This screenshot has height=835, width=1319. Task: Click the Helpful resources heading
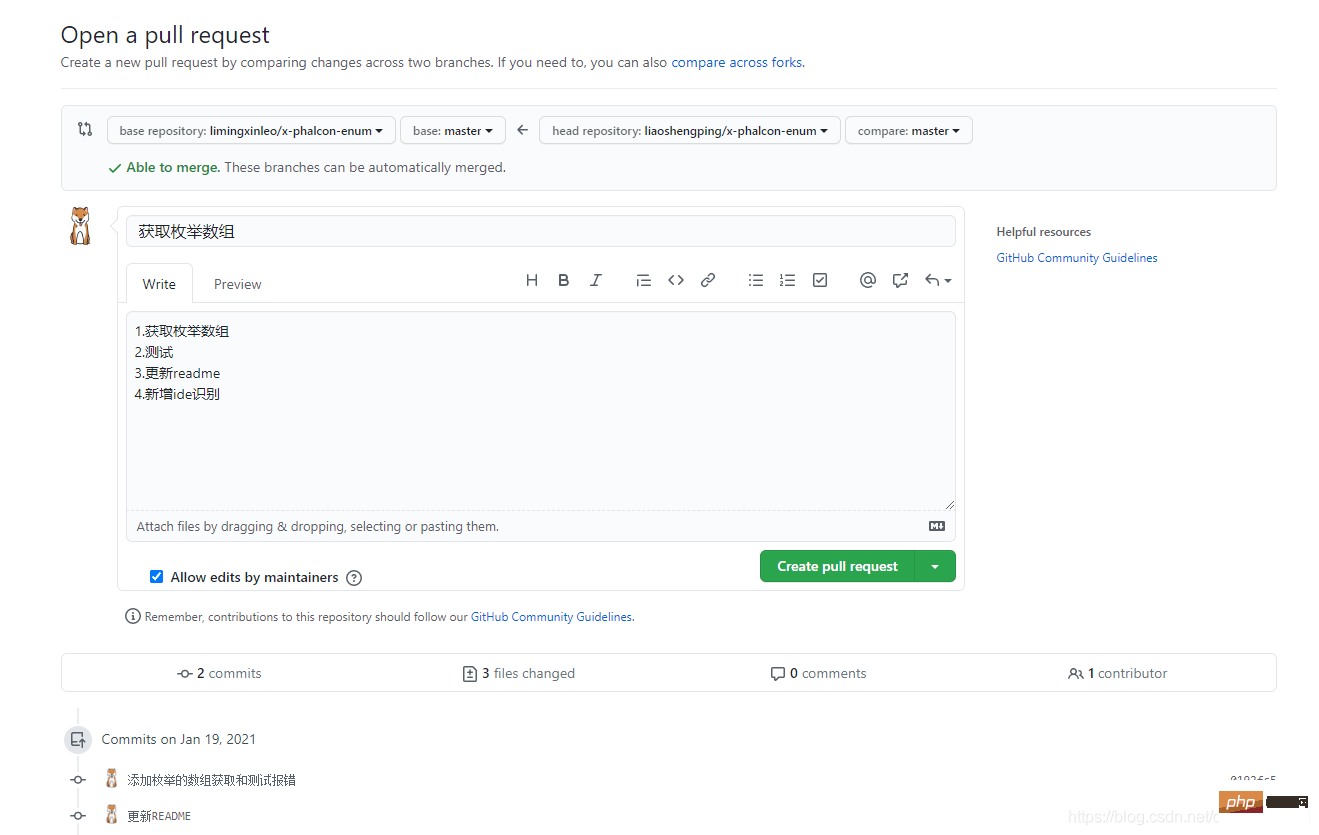[1043, 232]
